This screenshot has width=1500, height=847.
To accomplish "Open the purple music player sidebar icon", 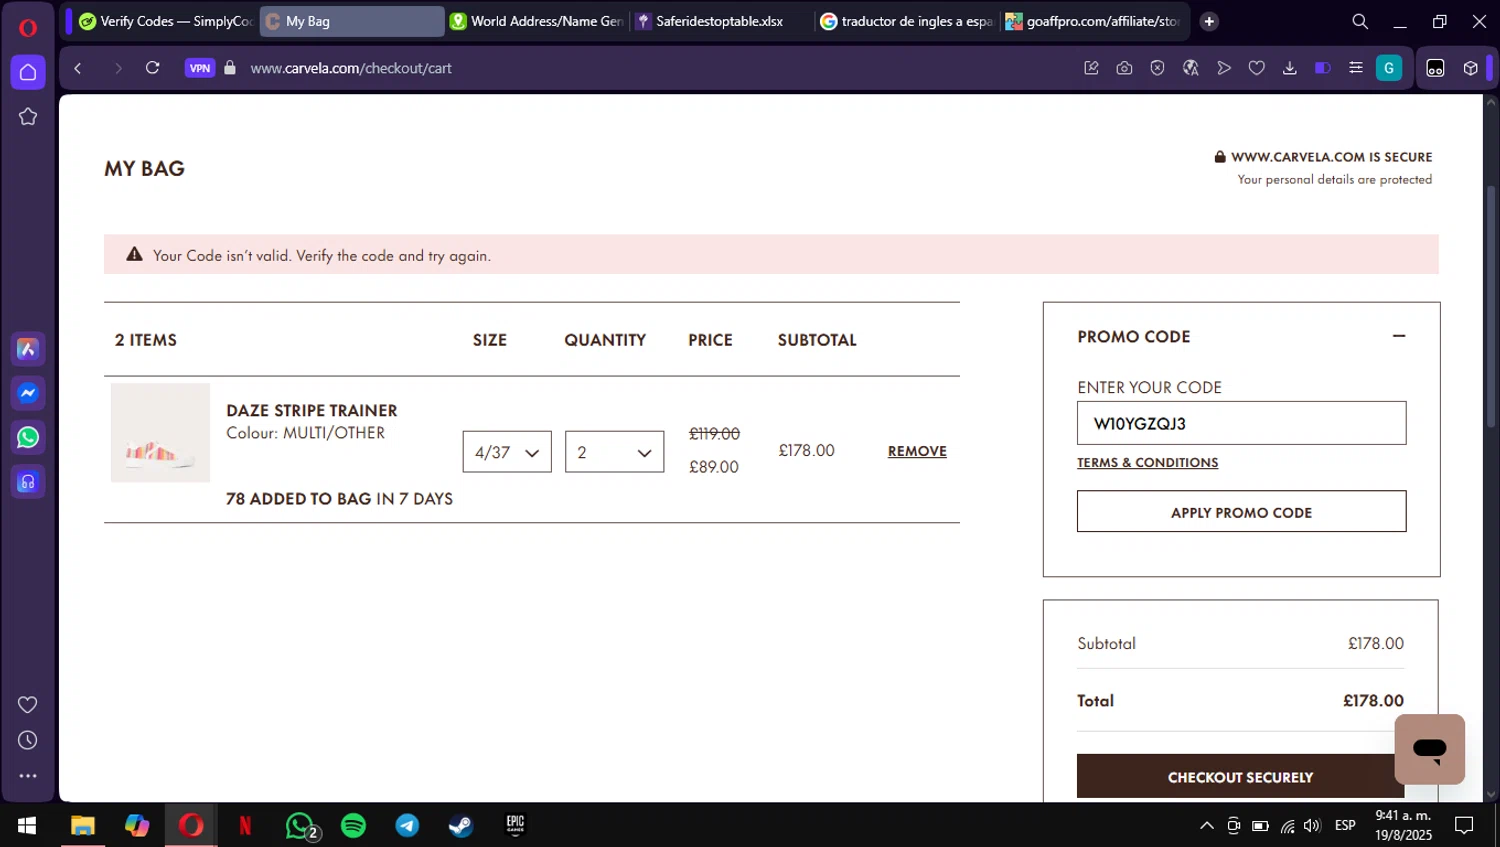I will point(28,482).
